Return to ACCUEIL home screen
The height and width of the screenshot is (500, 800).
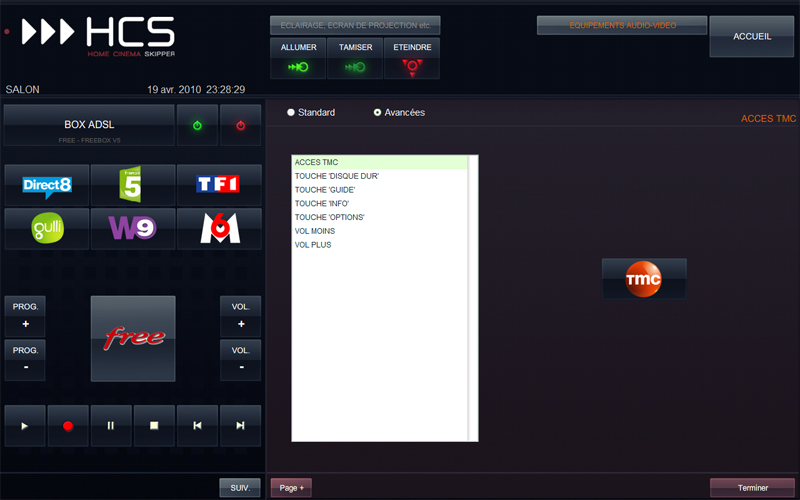pyautogui.click(x=752, y=36)
